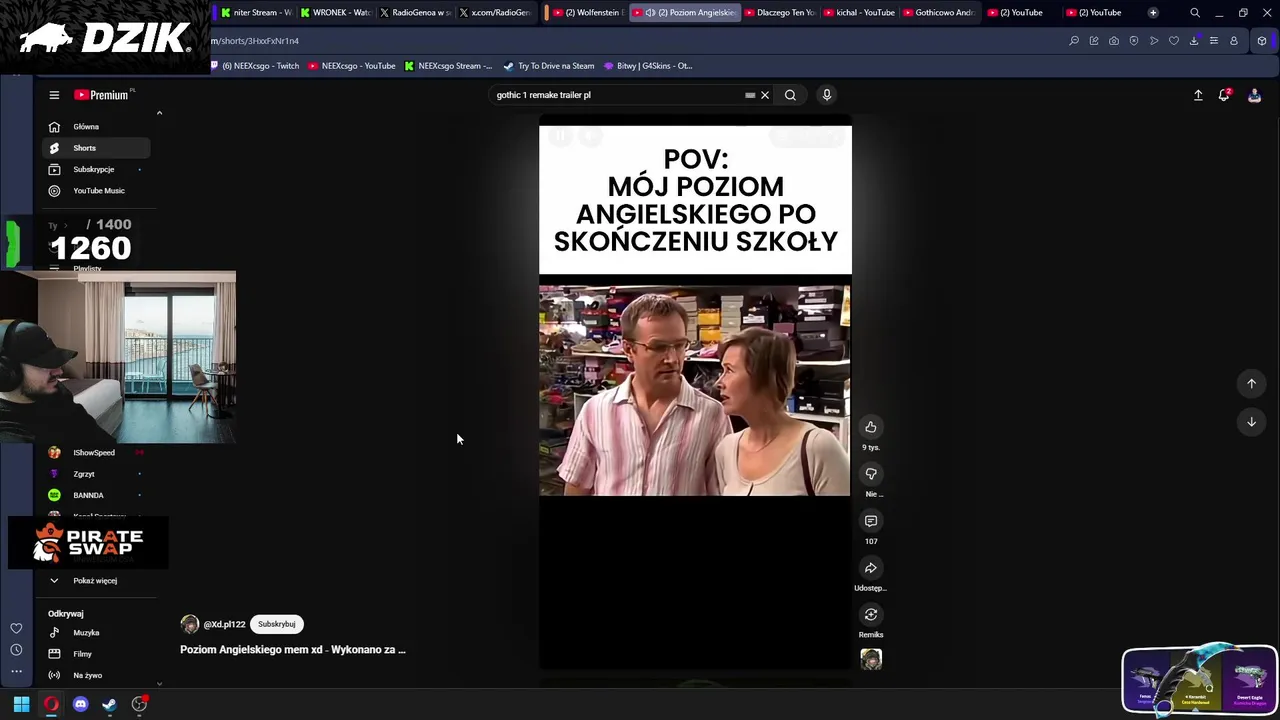Open Muzyka under Odkrywaj
This screenshot has width=1280, height=720.
click(96, 633)
